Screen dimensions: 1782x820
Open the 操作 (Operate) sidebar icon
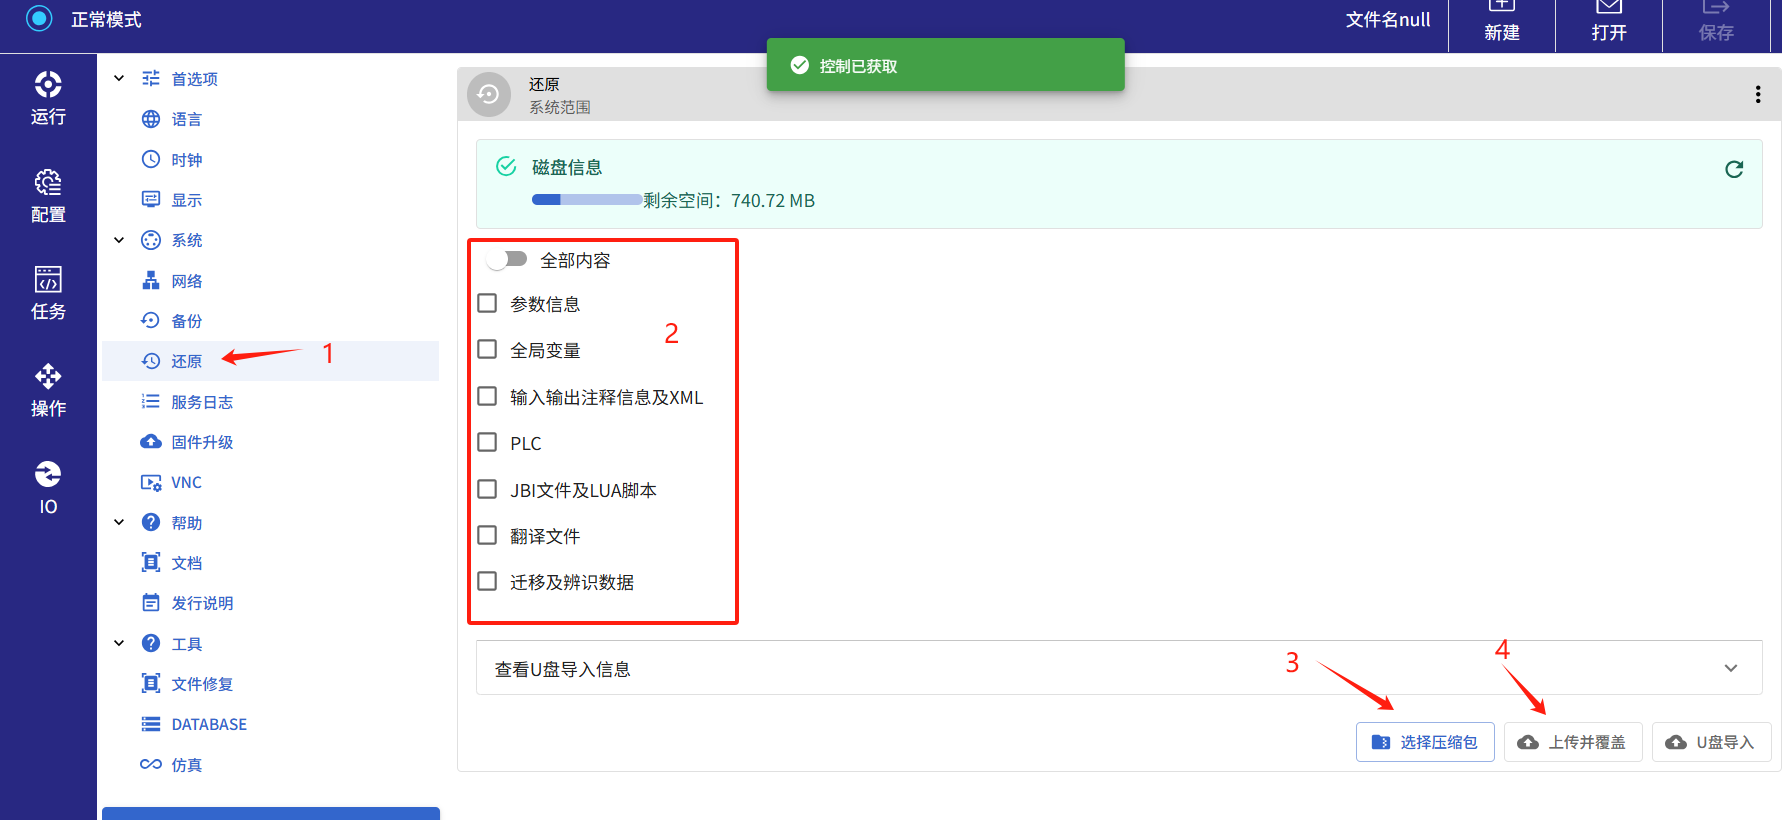click(48, 390)
